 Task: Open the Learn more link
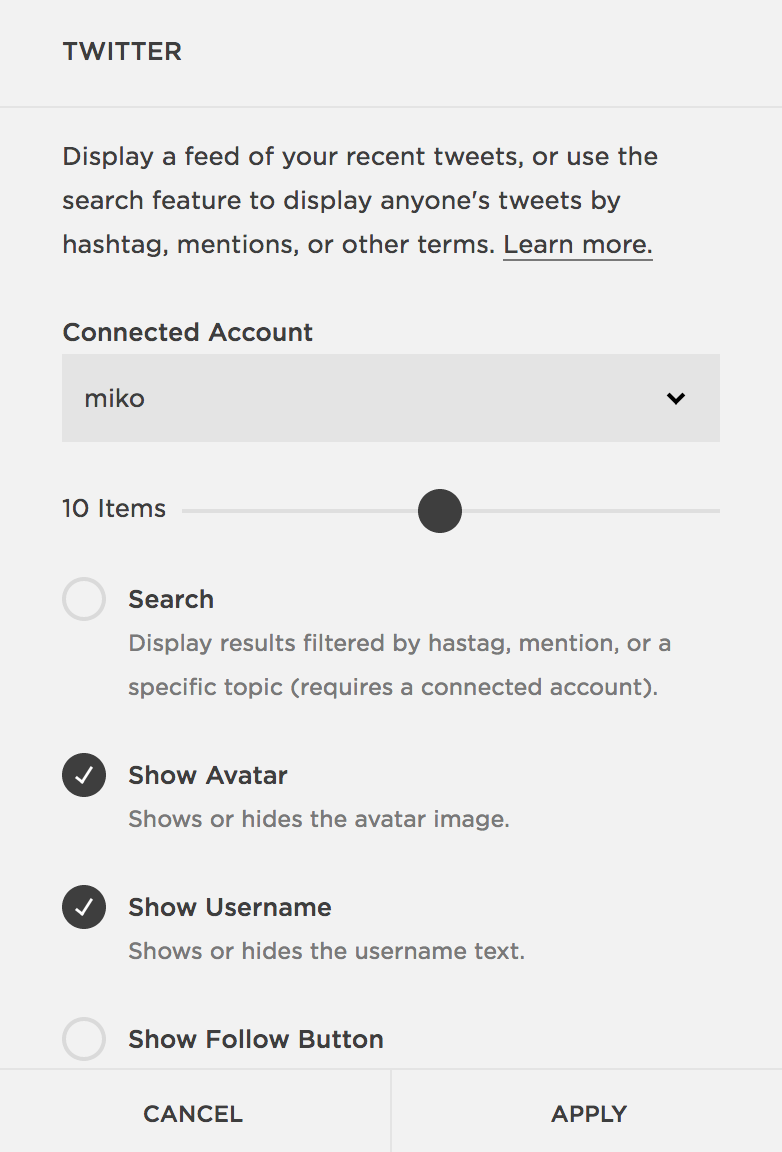[578, 245]
